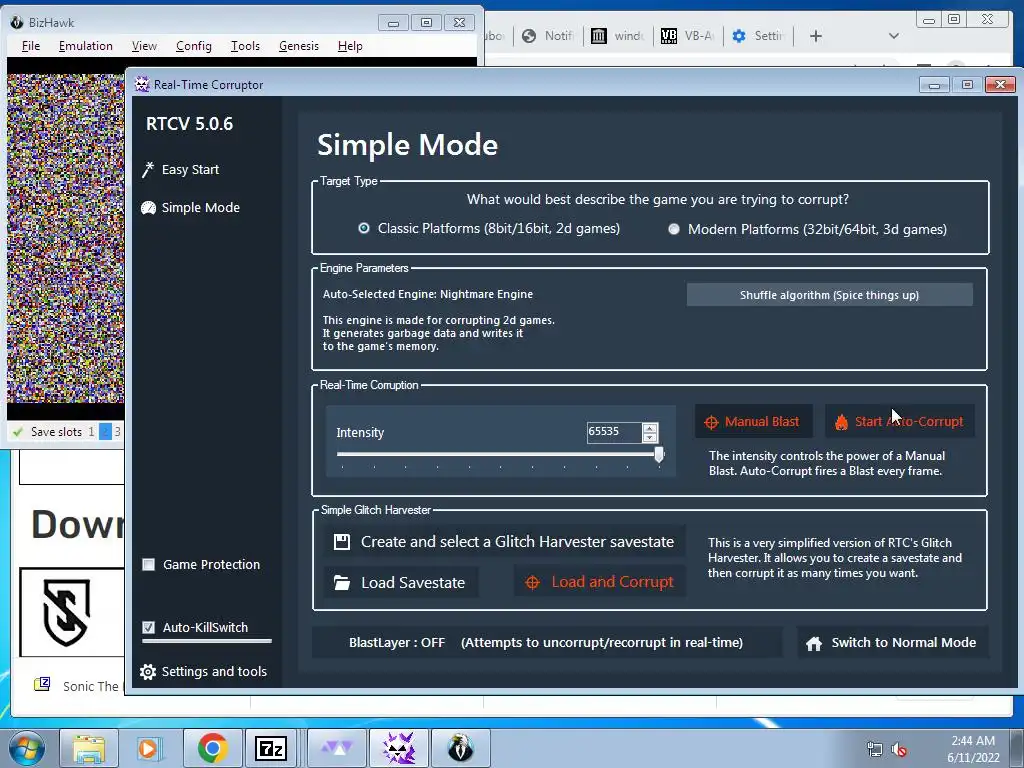This screenshot has width=1024, height=768.
Task: Switch to the Notifi browser tab
Action: pos(548,36)
